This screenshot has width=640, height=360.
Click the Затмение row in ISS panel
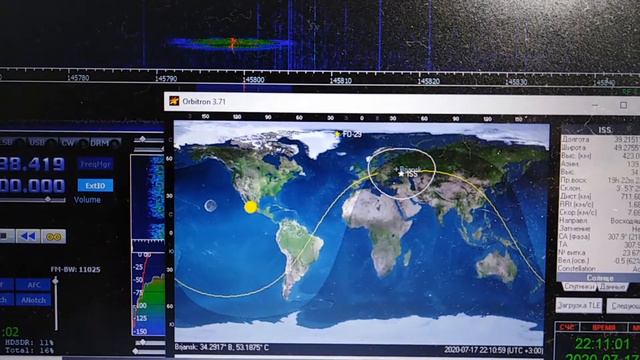pos(600,229)
